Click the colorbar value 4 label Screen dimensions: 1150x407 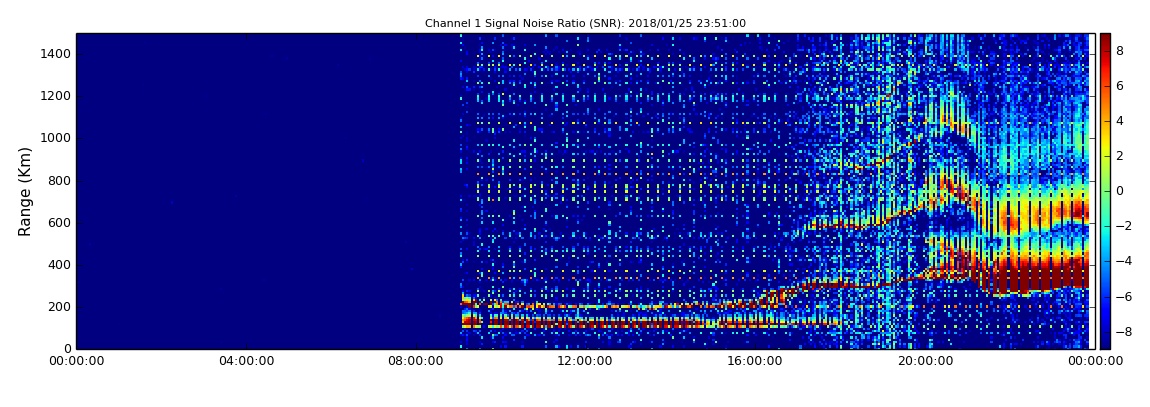[1120, 121]
